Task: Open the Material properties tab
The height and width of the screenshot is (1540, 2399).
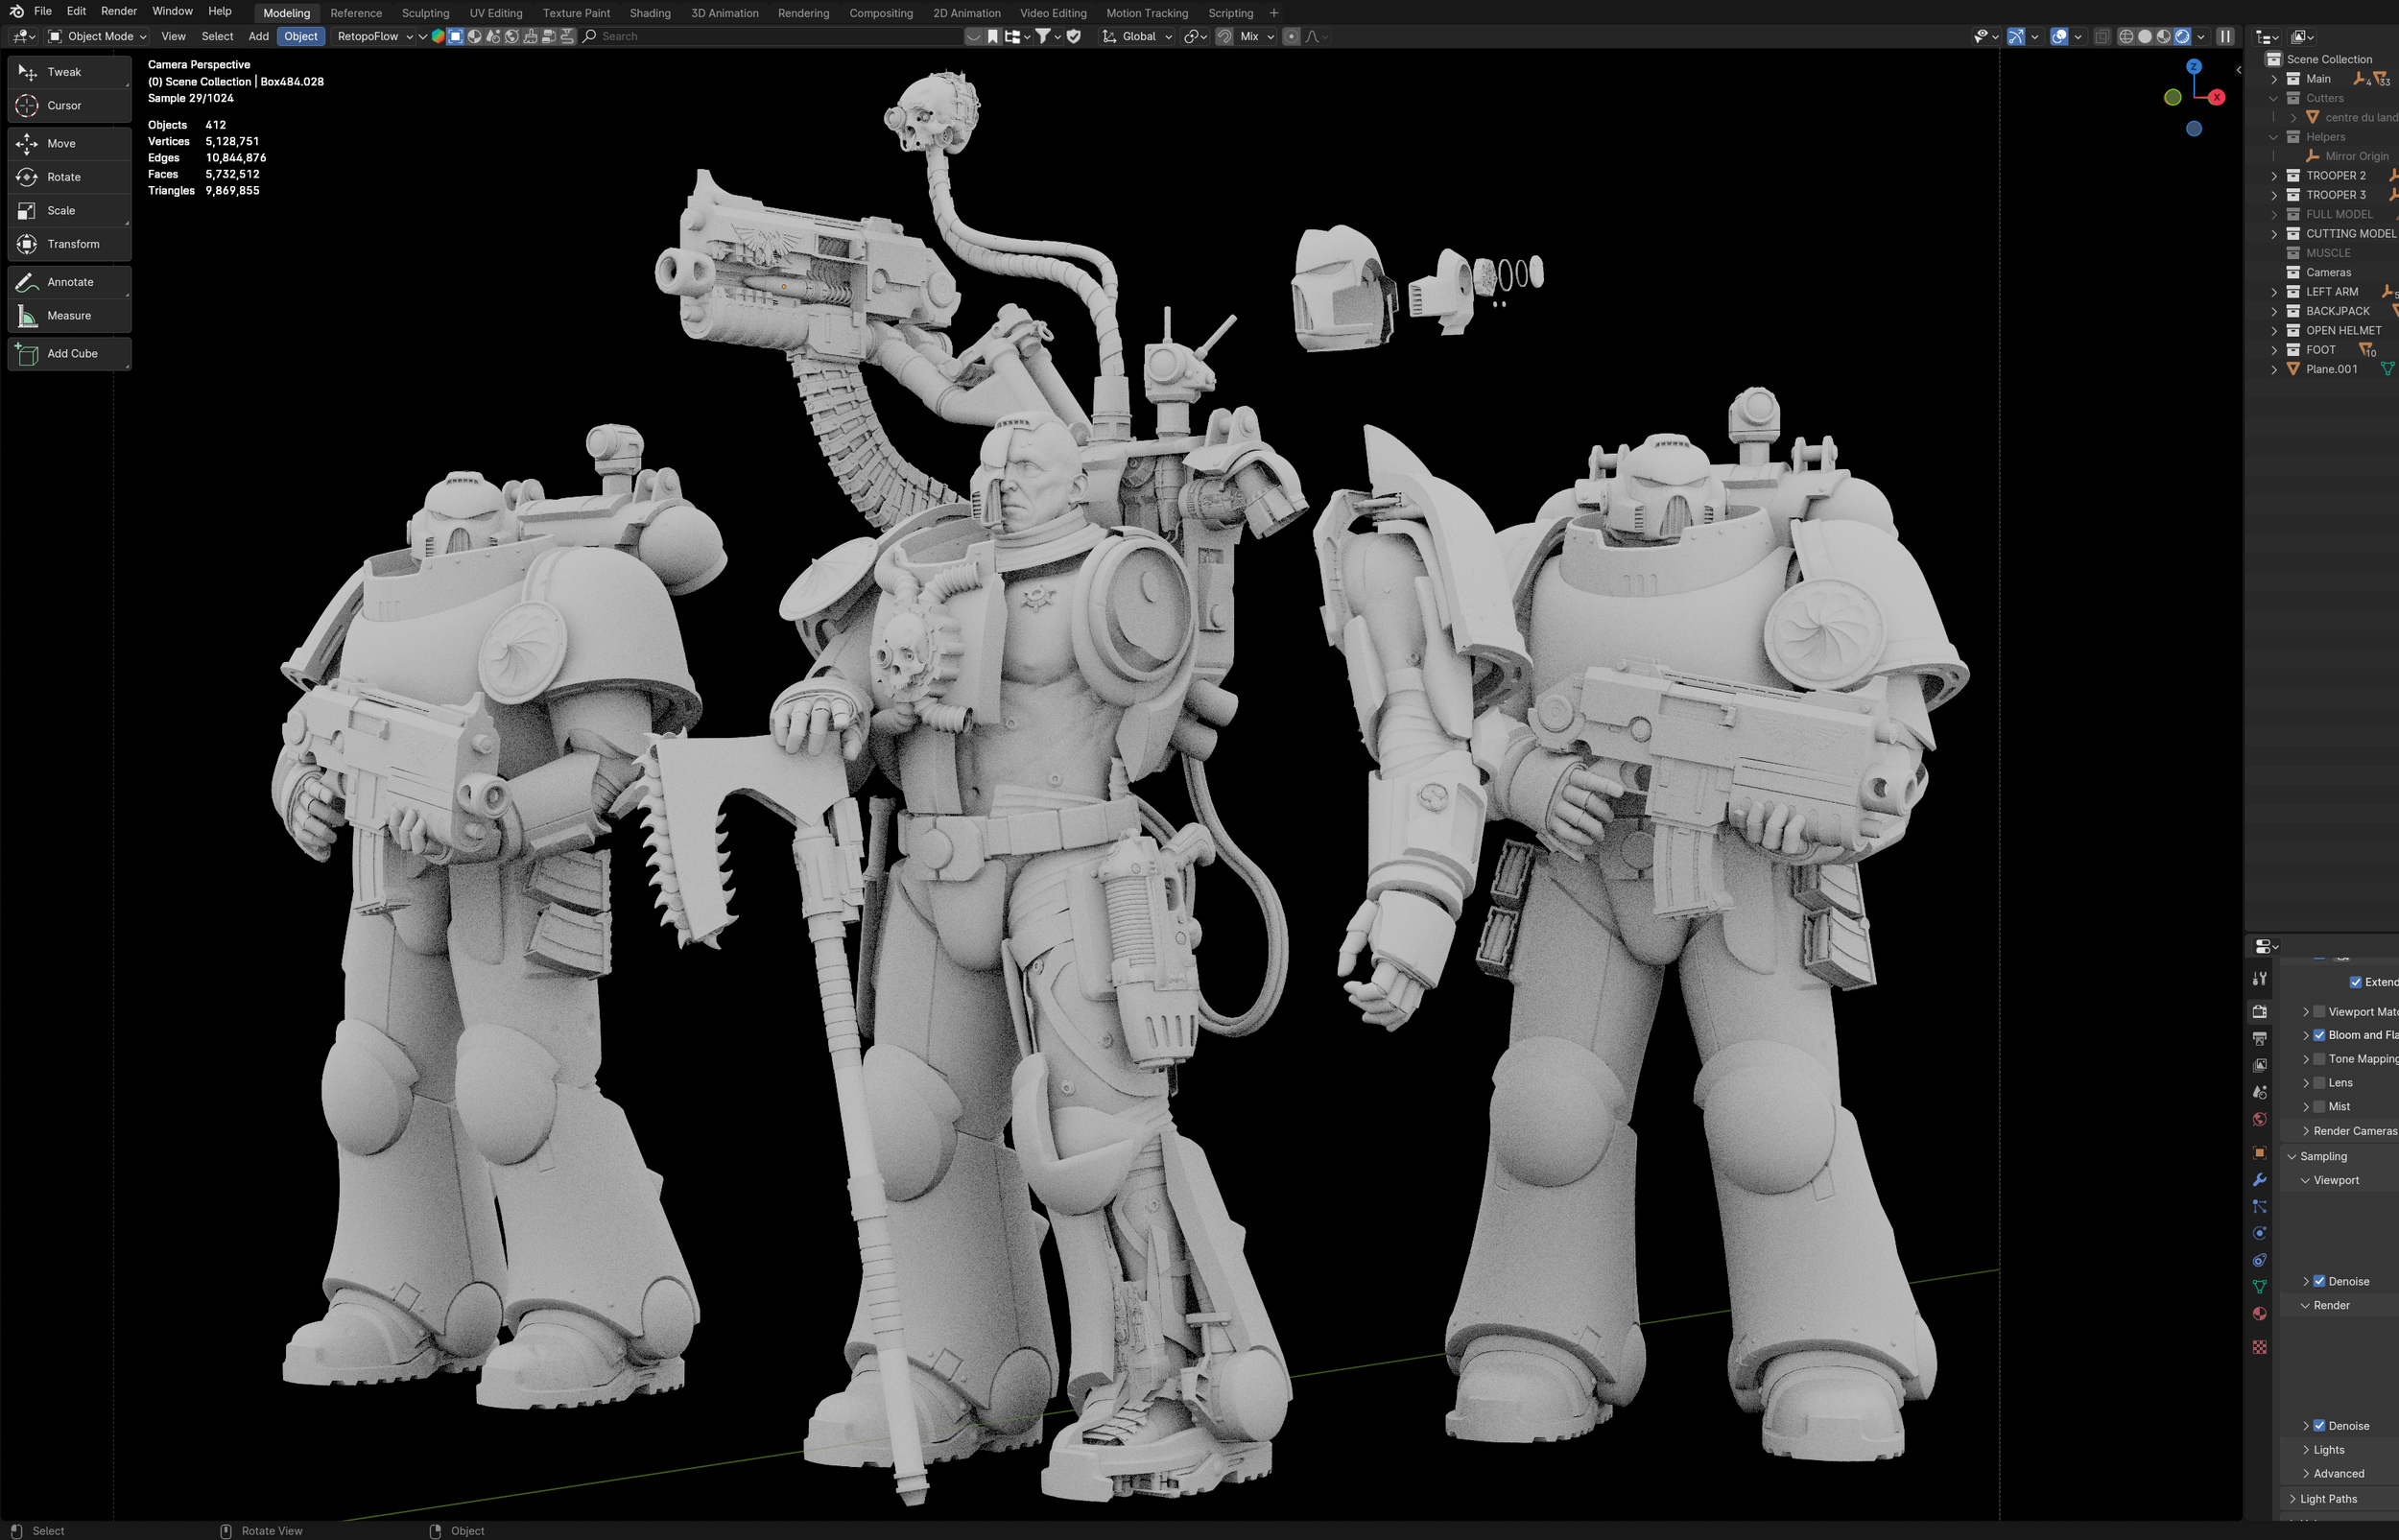Action: 2259,1314
